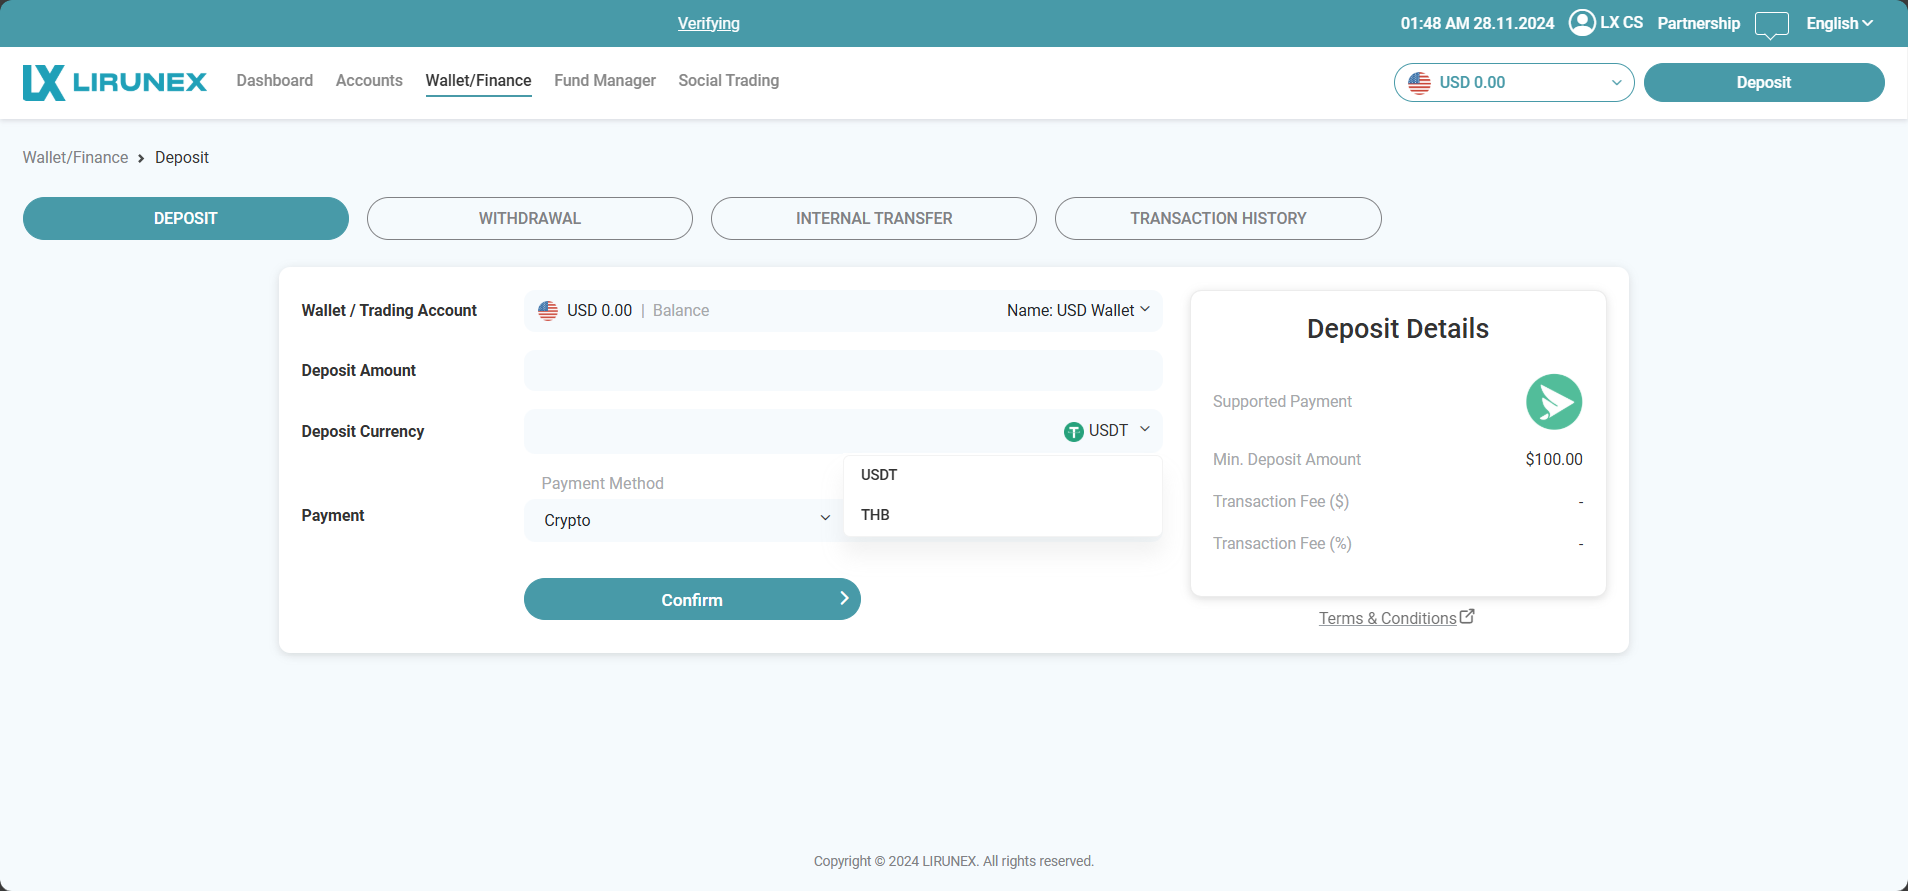Open the Social Trading menu item
The image size is (1908, 891).
[728, 81]
